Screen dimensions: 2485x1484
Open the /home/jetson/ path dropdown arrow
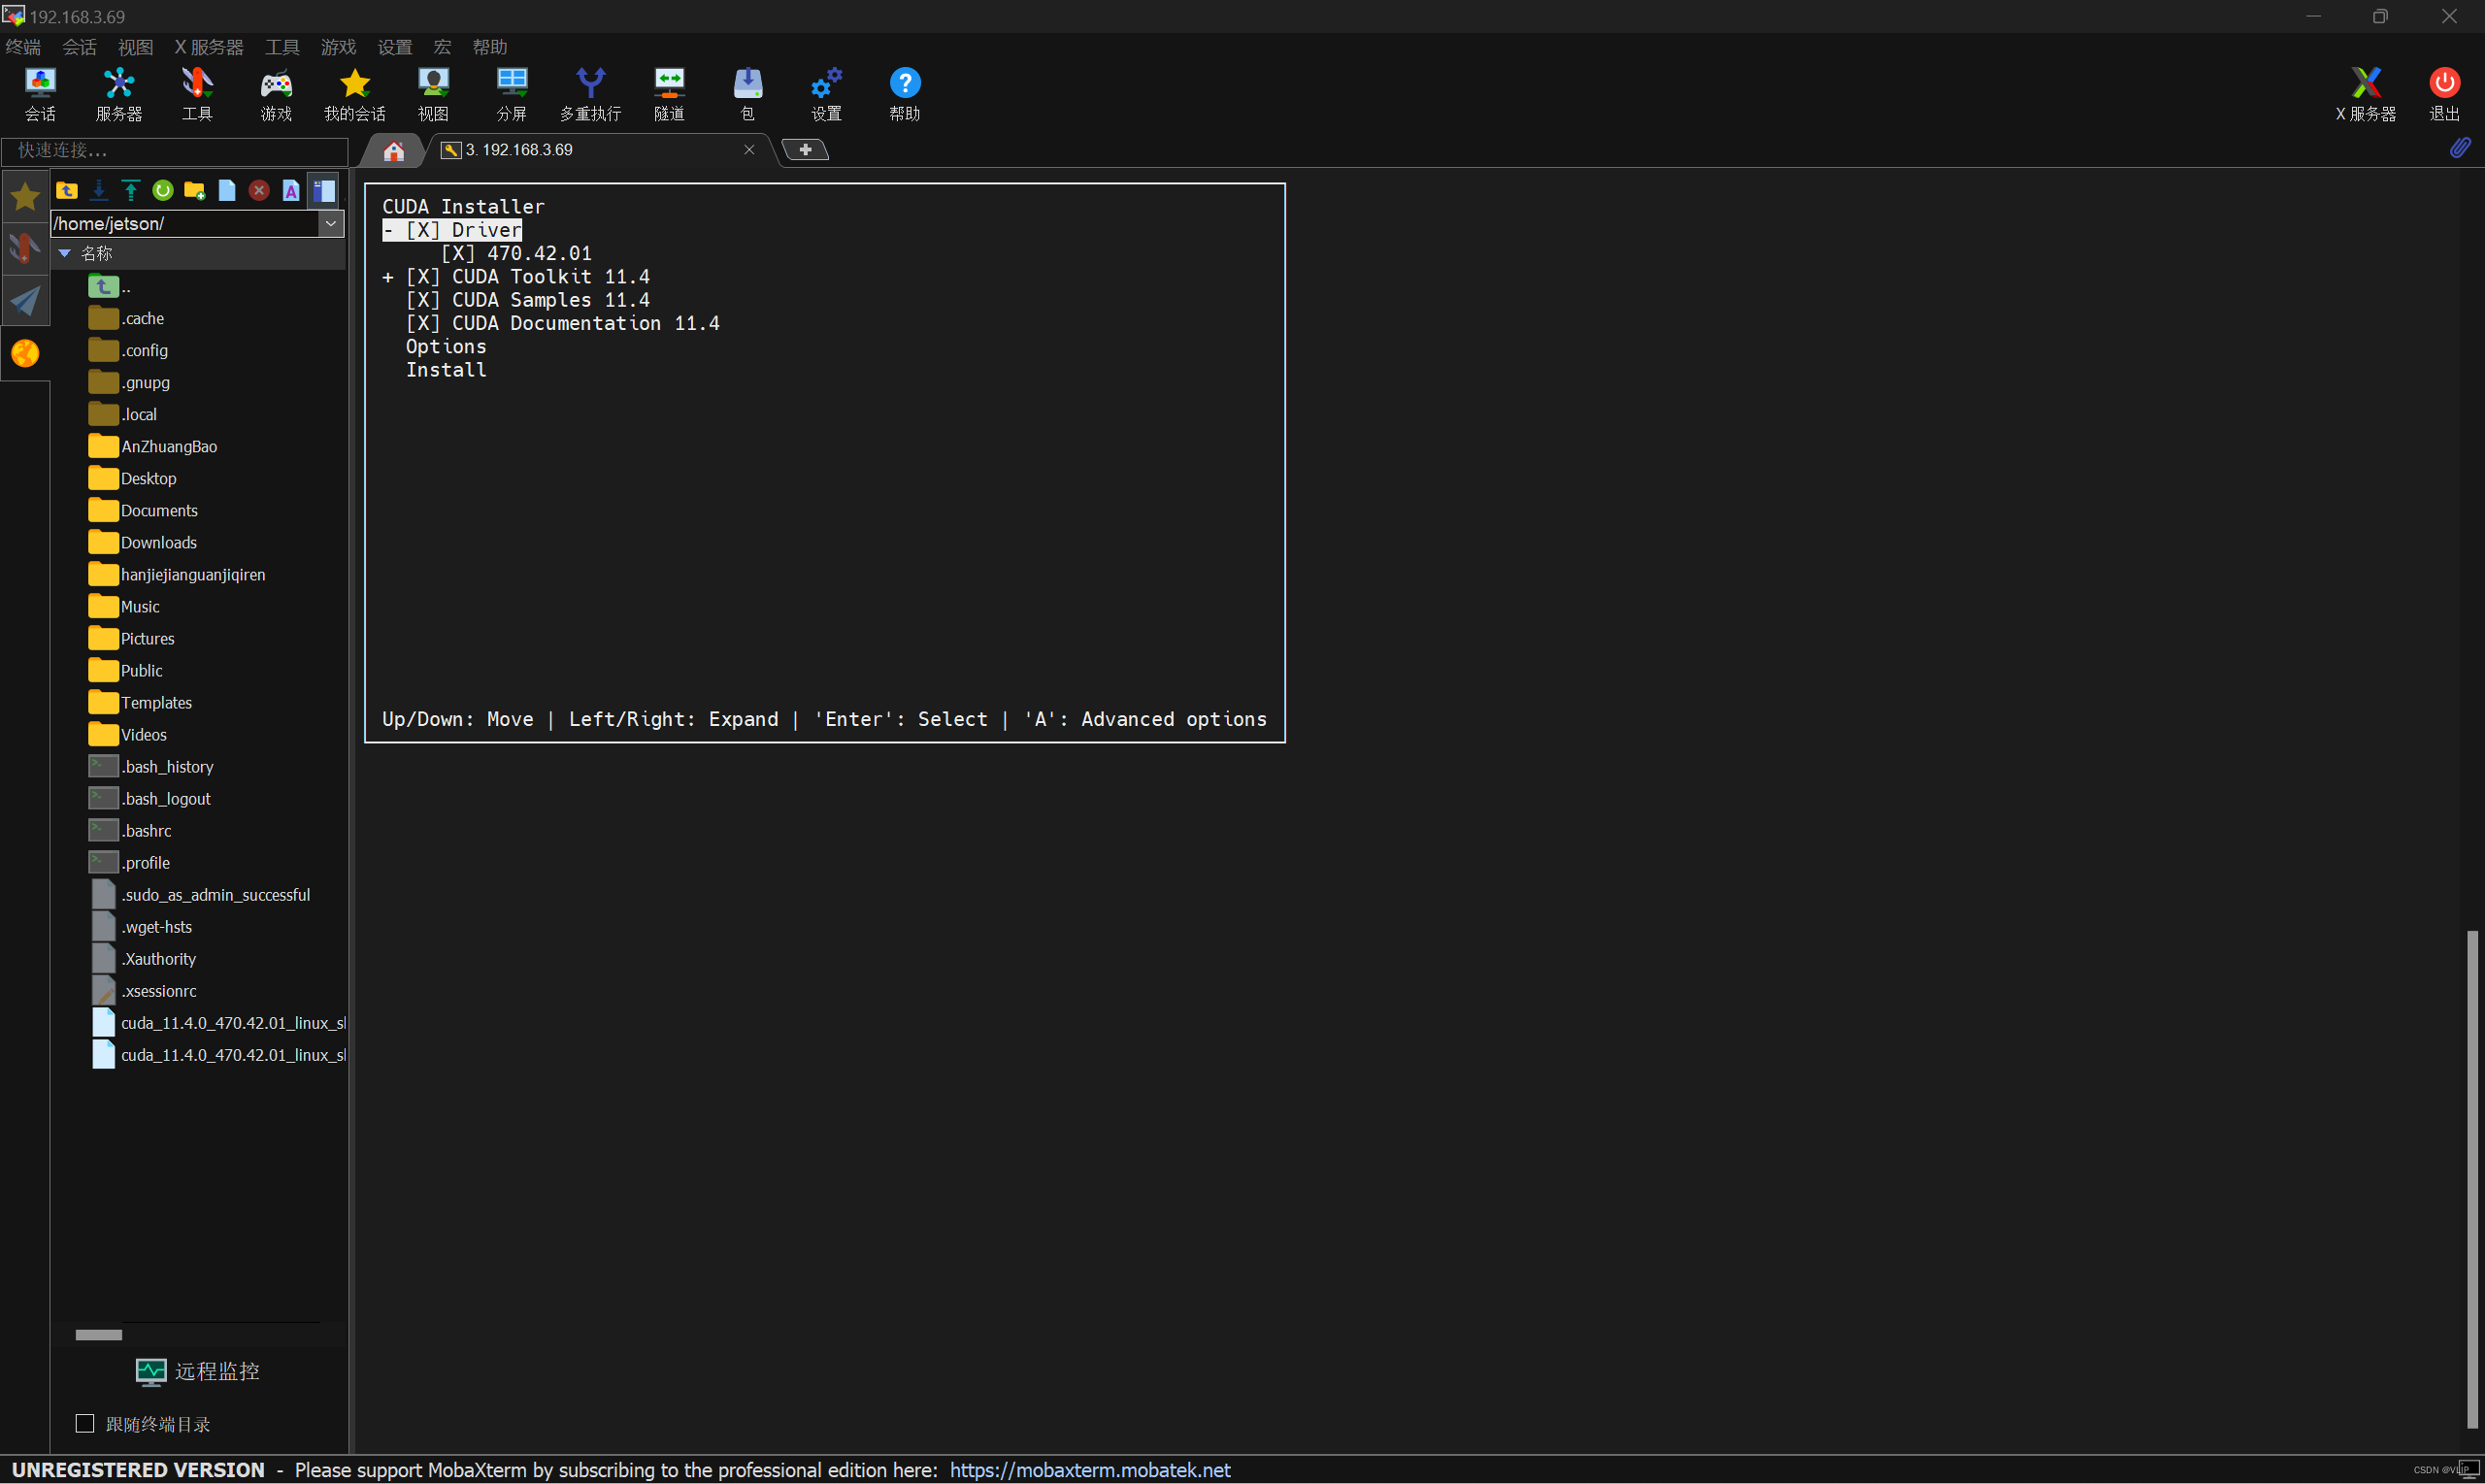(x=331, y=223)
